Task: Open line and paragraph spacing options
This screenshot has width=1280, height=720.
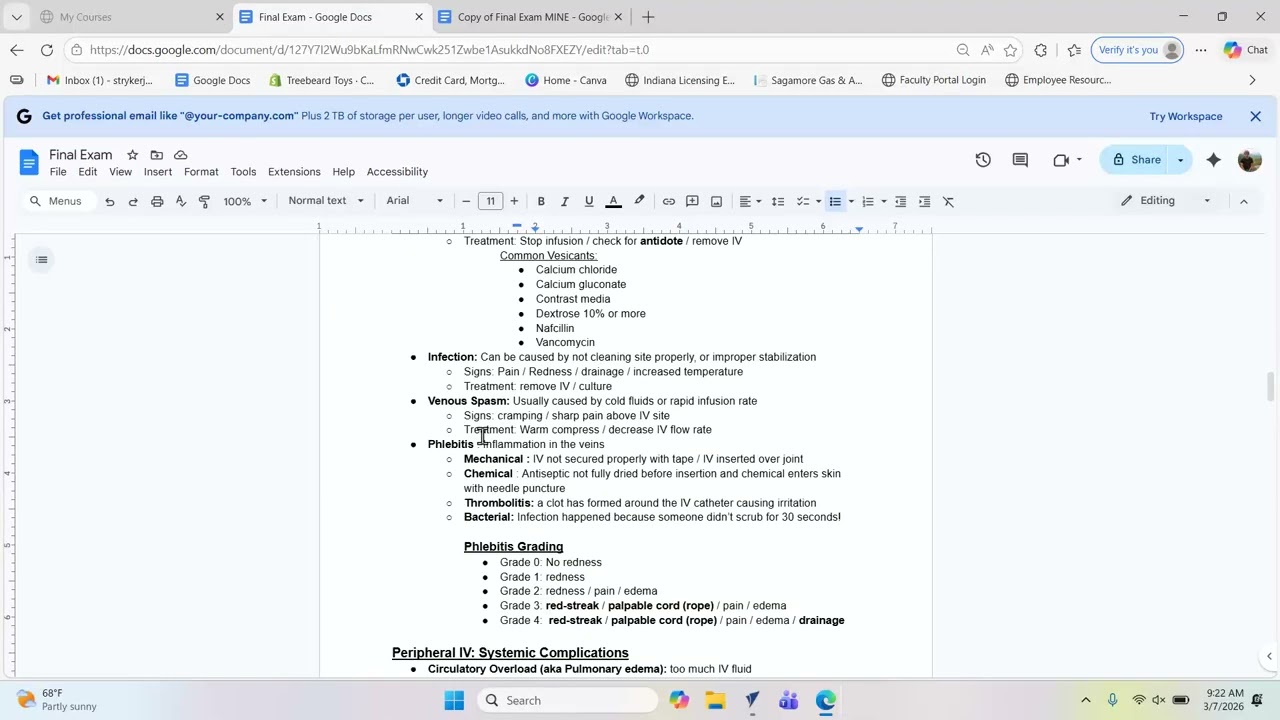Action: click(x=777, y=201)
